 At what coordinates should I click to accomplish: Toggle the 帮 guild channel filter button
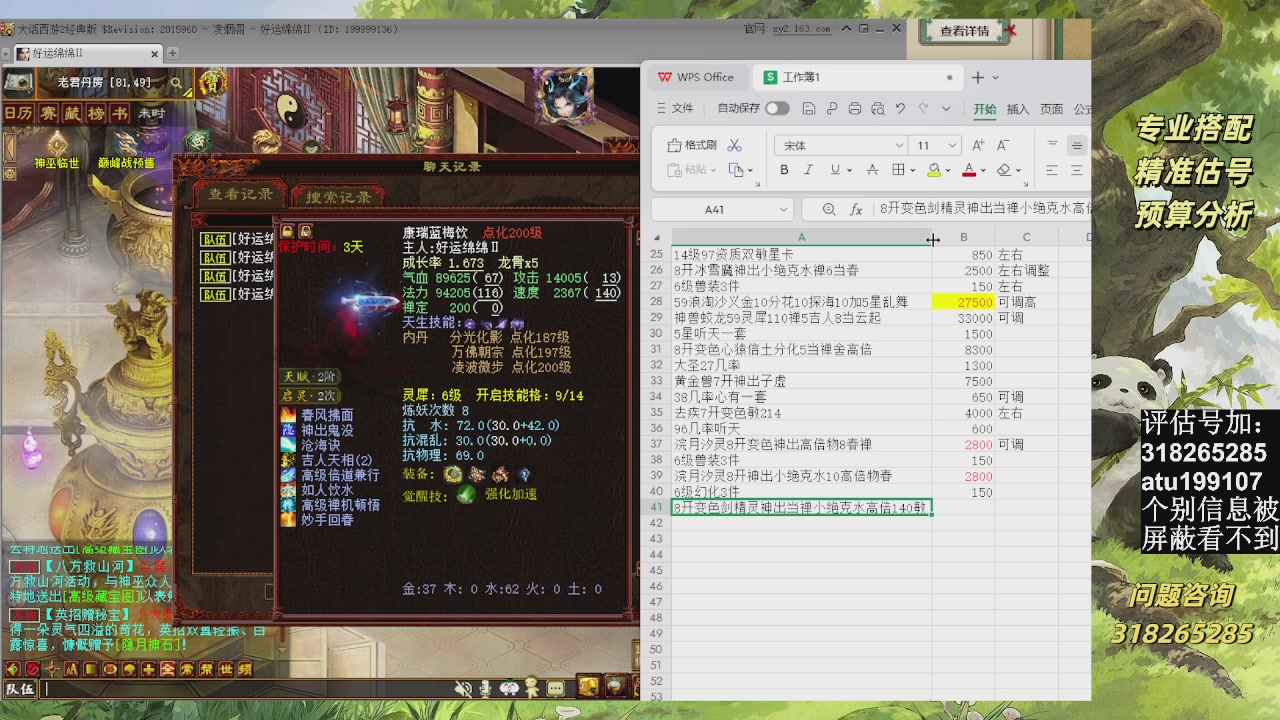206,669
